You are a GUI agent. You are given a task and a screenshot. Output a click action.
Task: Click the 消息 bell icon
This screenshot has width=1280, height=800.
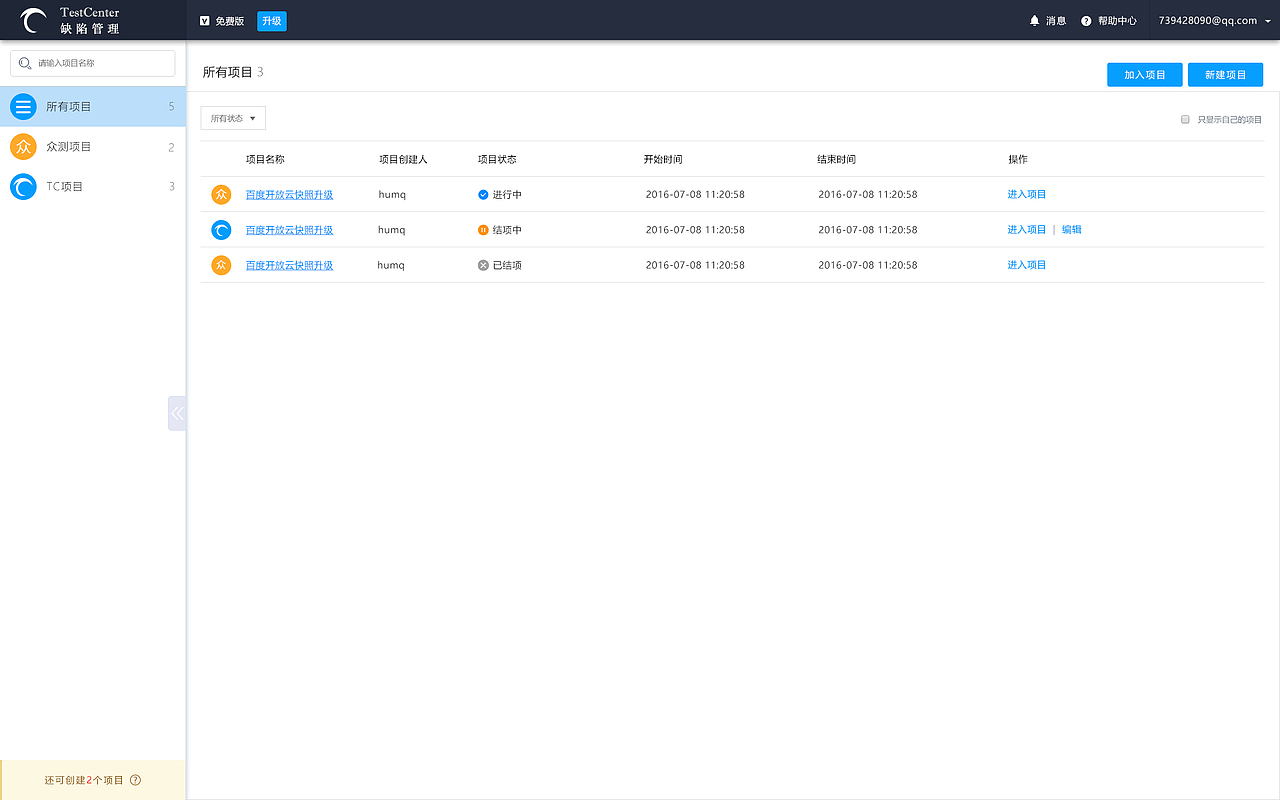tap(1035, 21)
